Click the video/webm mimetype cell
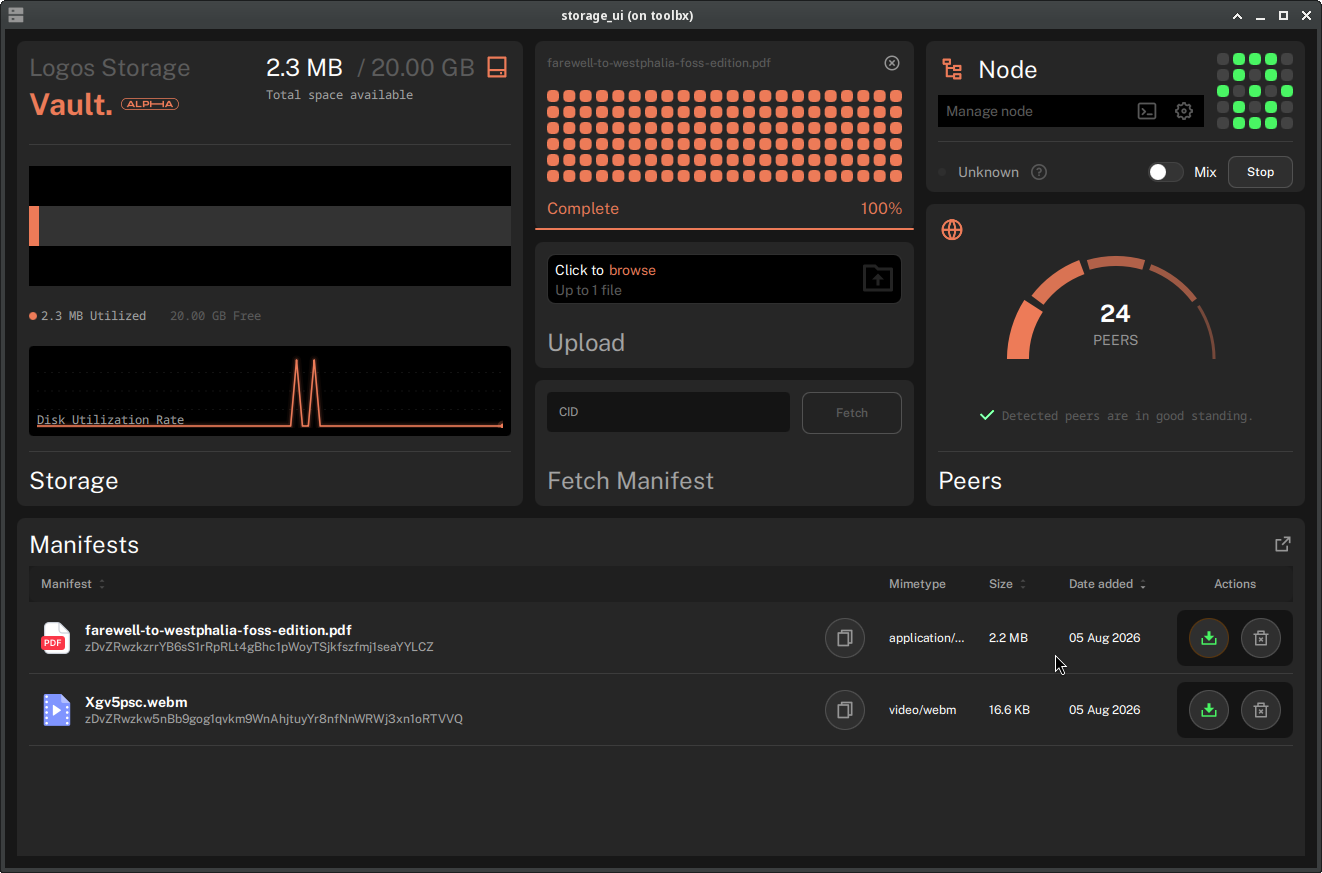 point(922,710)
